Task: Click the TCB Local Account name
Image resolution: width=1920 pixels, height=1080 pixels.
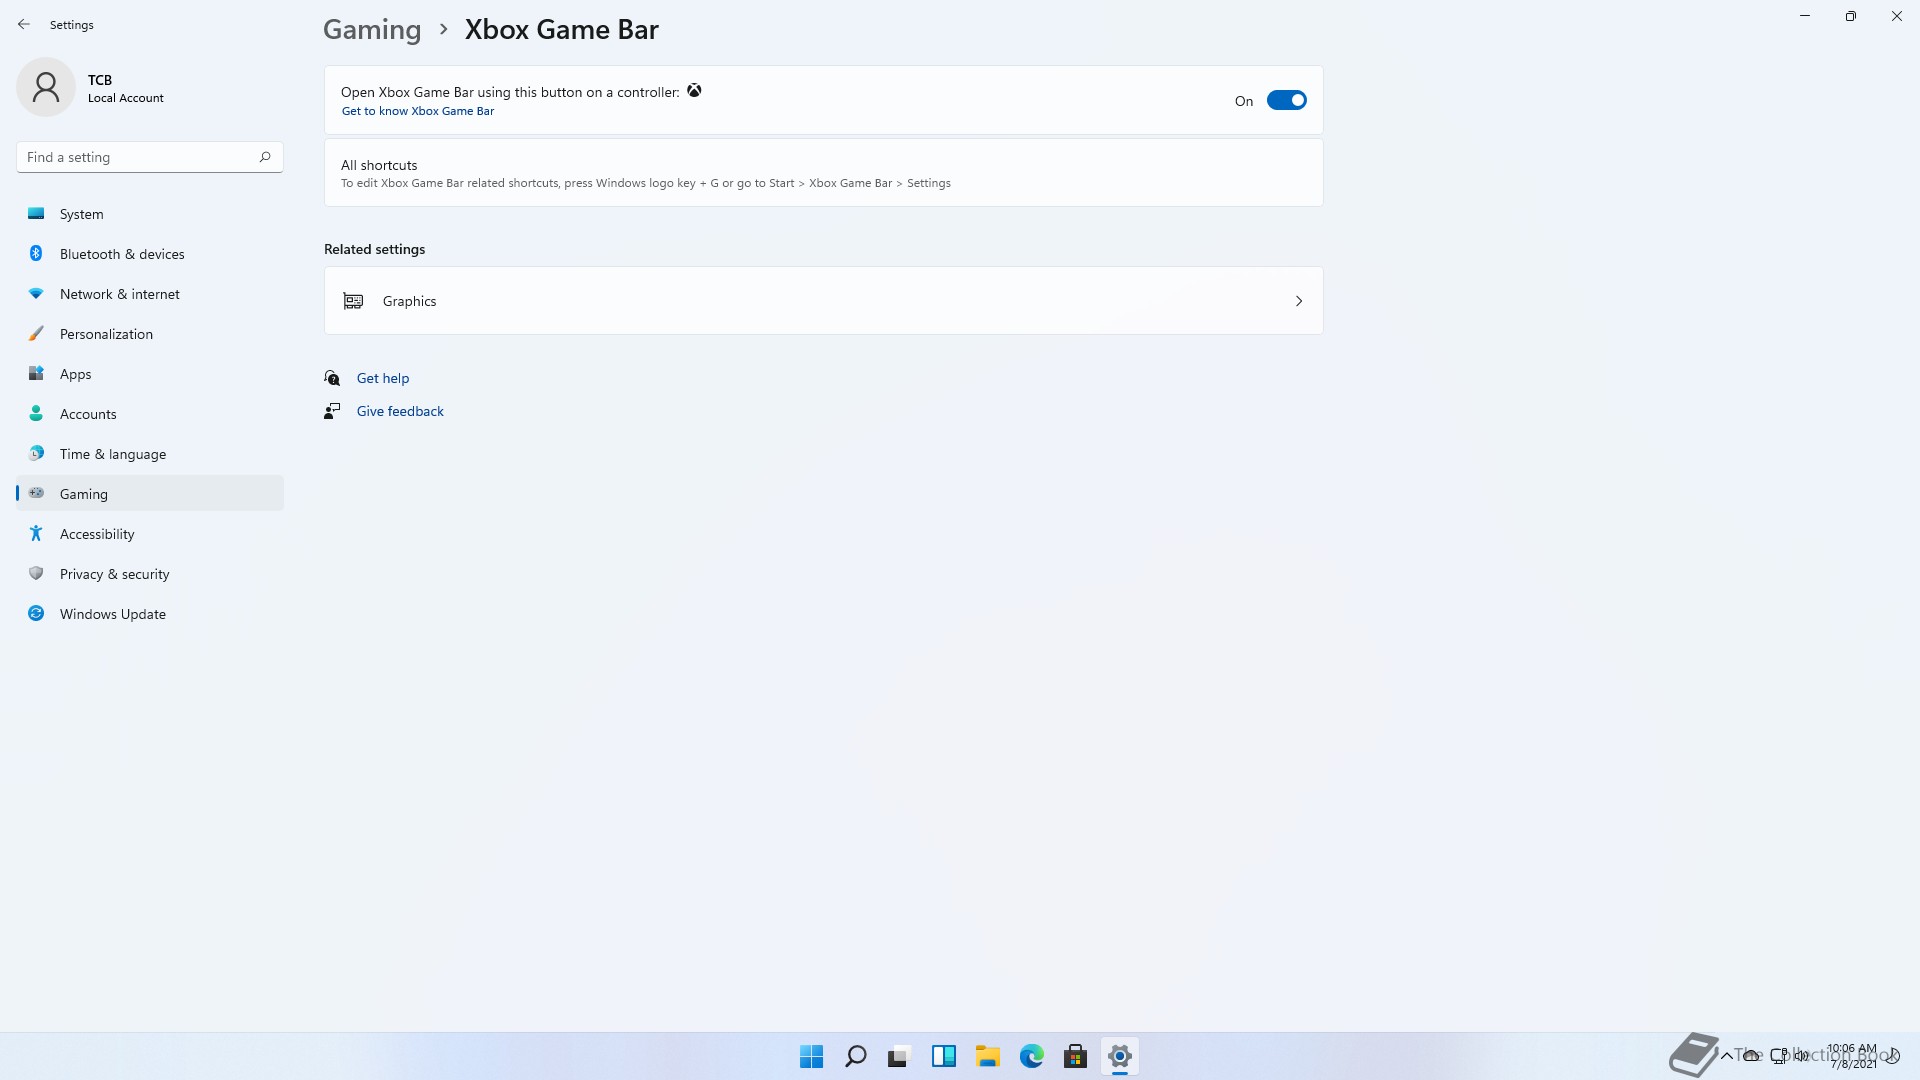Action: [x=125, y=88]
